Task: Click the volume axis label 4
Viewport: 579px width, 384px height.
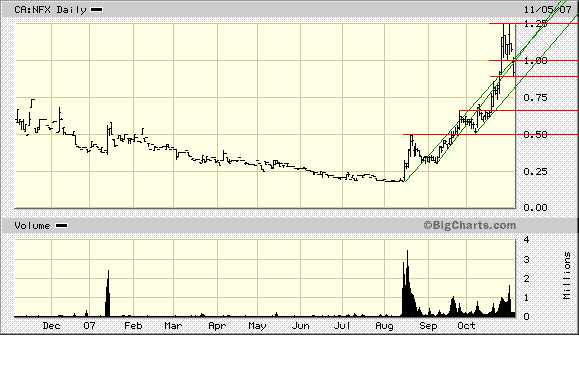Action: 527,240
